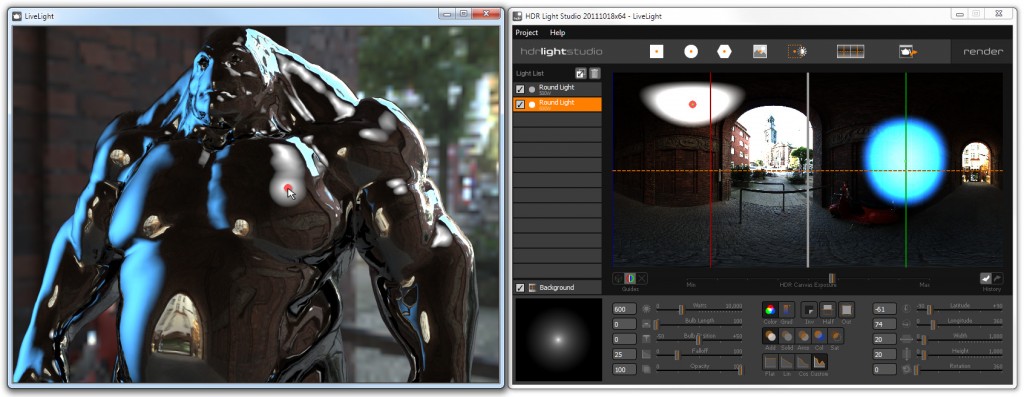
Task: Click the Width value field
Action: 885,339
